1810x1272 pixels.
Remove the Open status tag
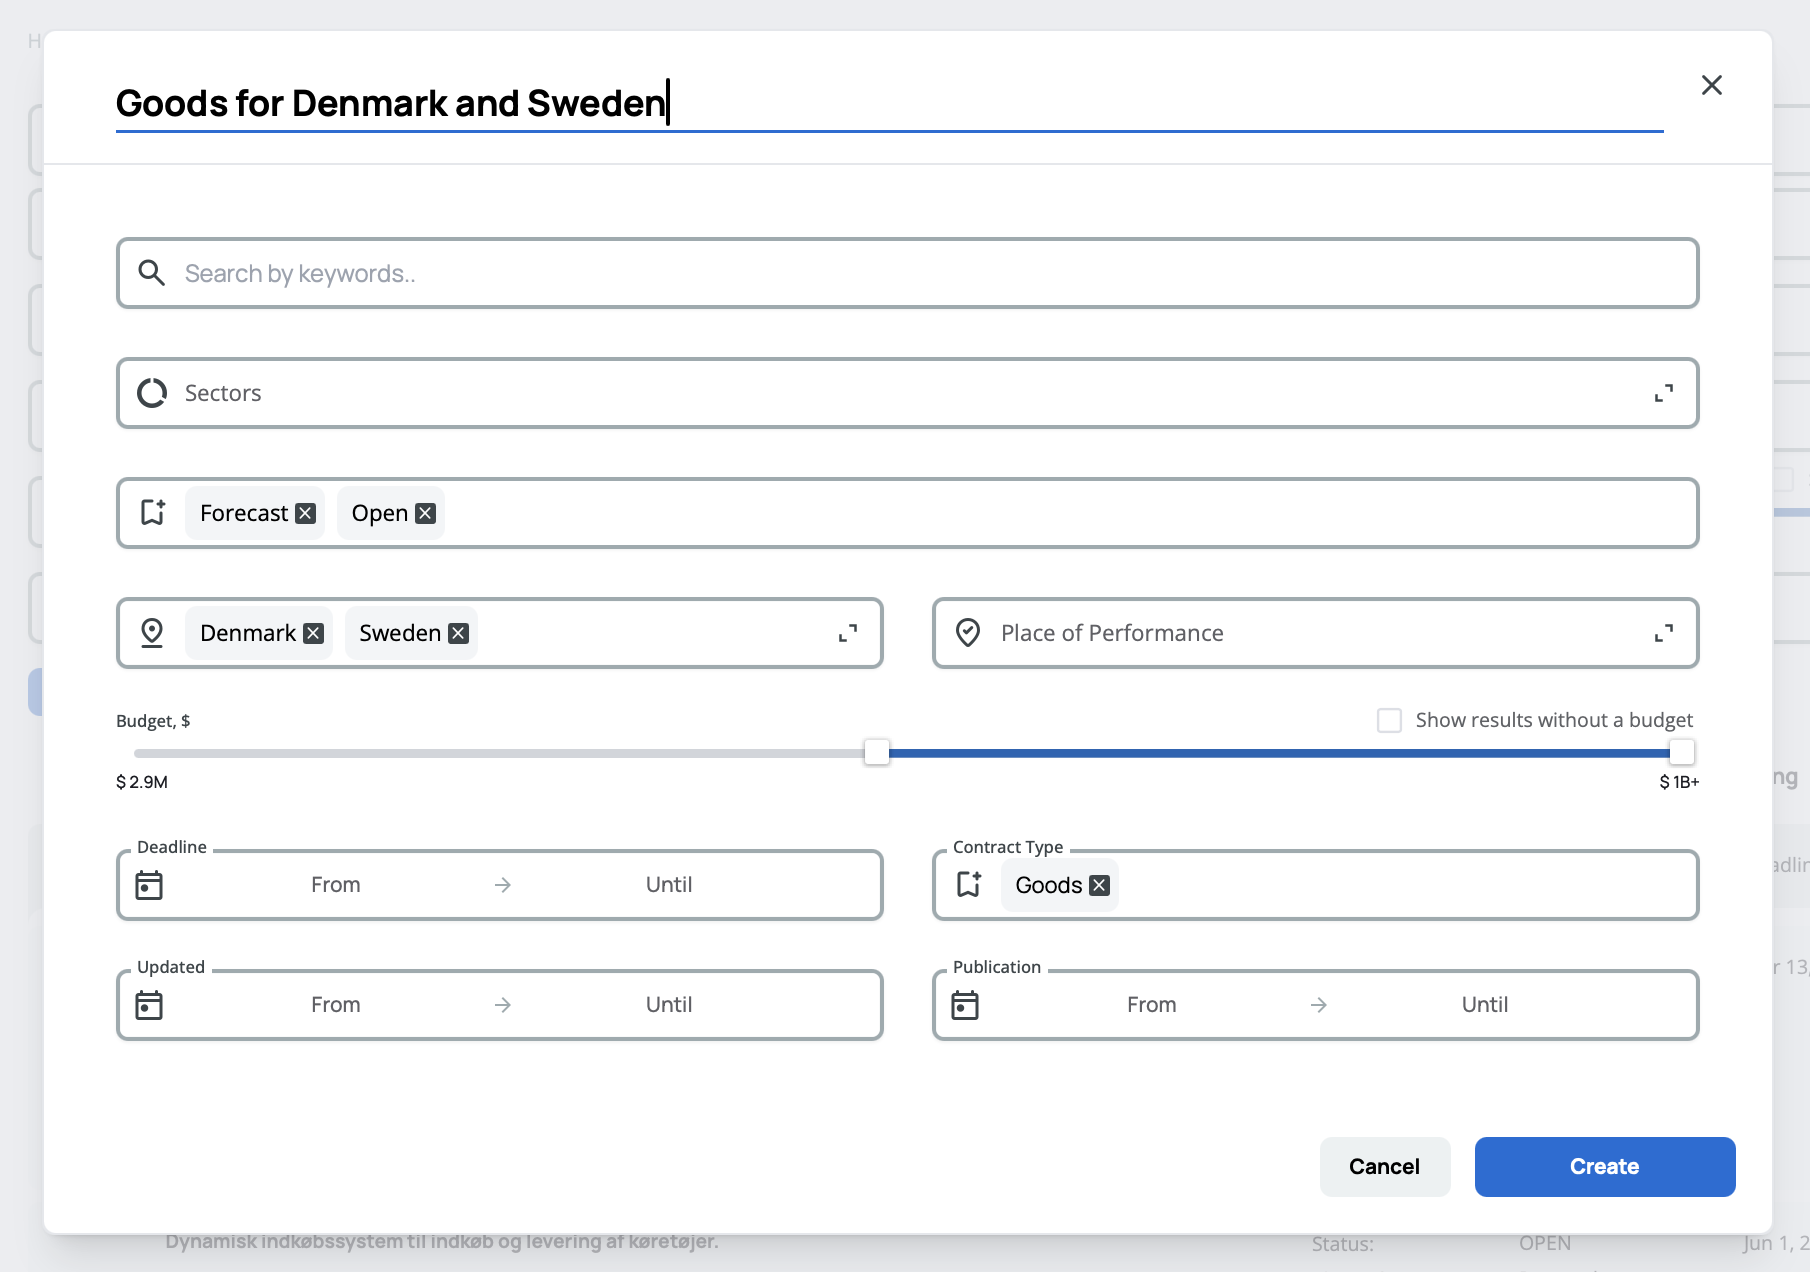[x=425, y=513]
